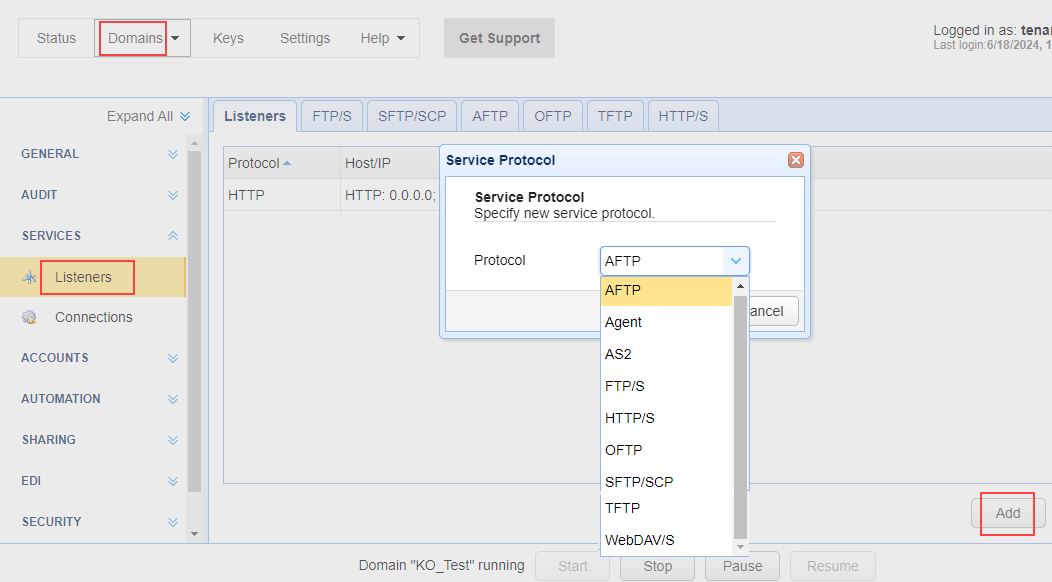
Task: Switch to the HTTP/S tab
Action: click(x=683, y=116)
